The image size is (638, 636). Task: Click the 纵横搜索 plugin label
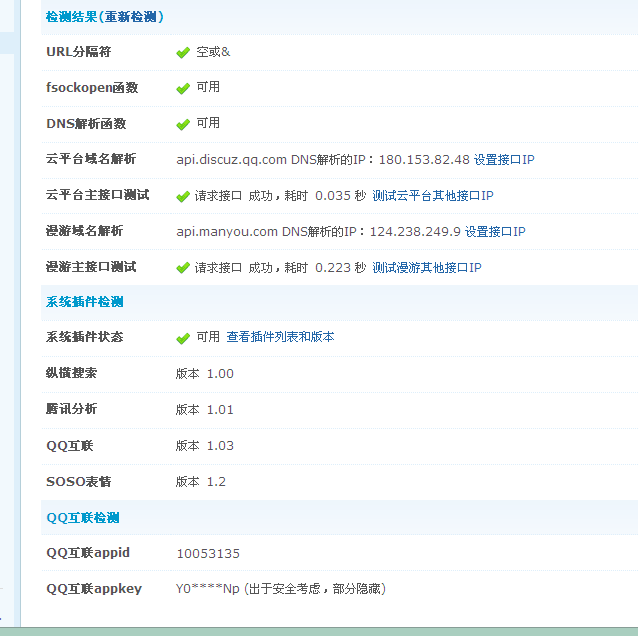coord(72,373)
